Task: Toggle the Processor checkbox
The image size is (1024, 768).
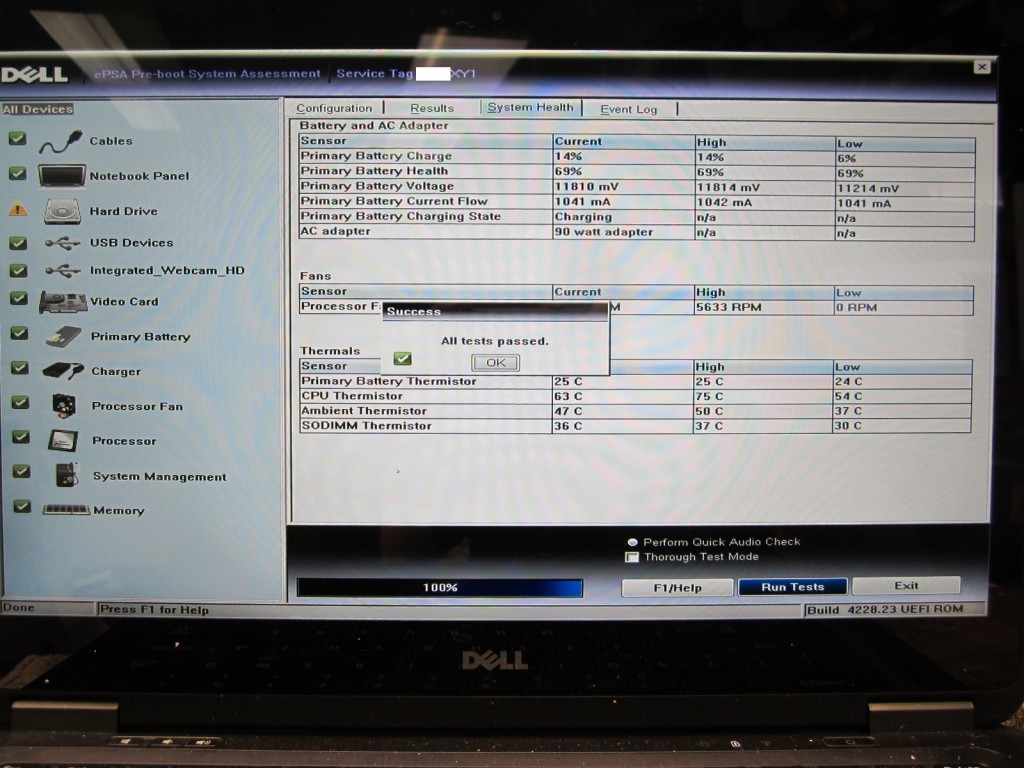Action: (22, 437)
